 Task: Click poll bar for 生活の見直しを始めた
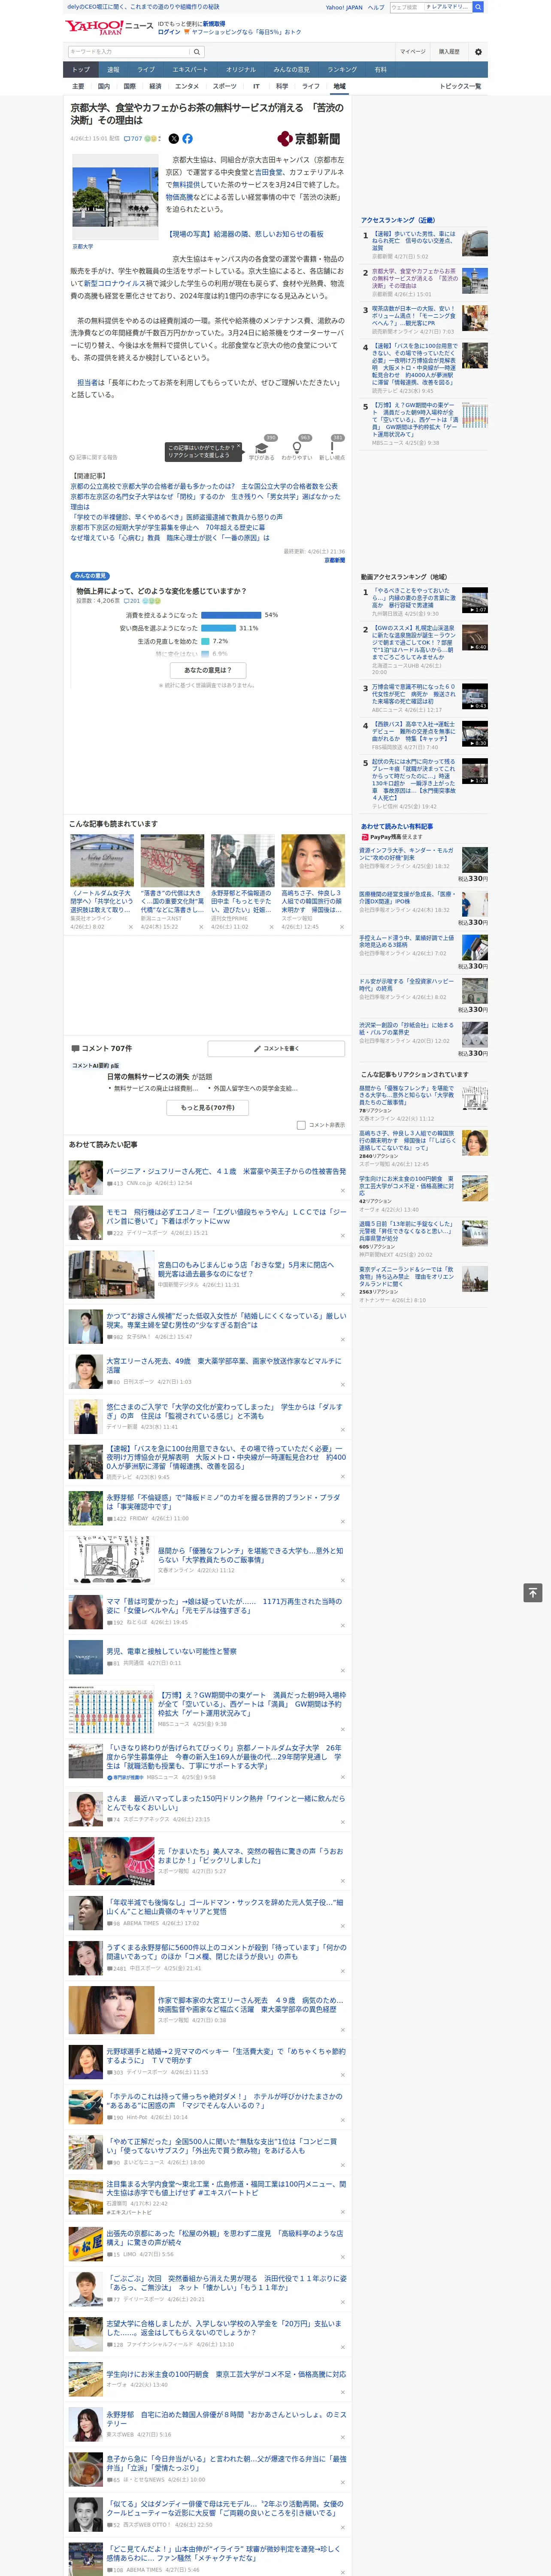click(205, 641)
